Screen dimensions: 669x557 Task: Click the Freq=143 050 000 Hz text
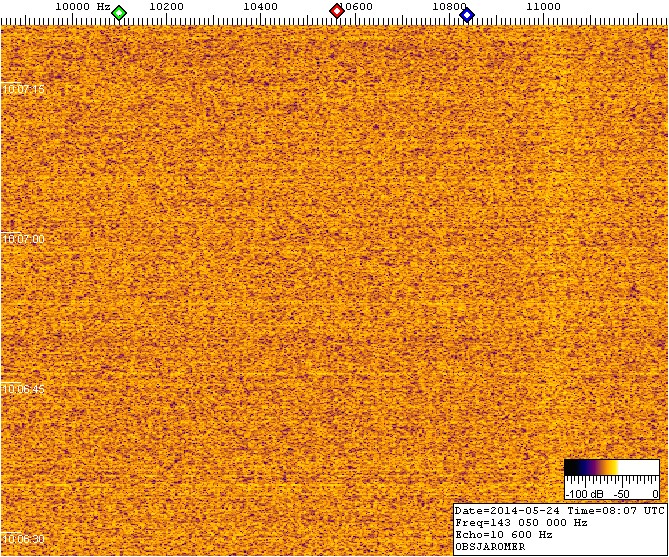click(x=520, y=522)
